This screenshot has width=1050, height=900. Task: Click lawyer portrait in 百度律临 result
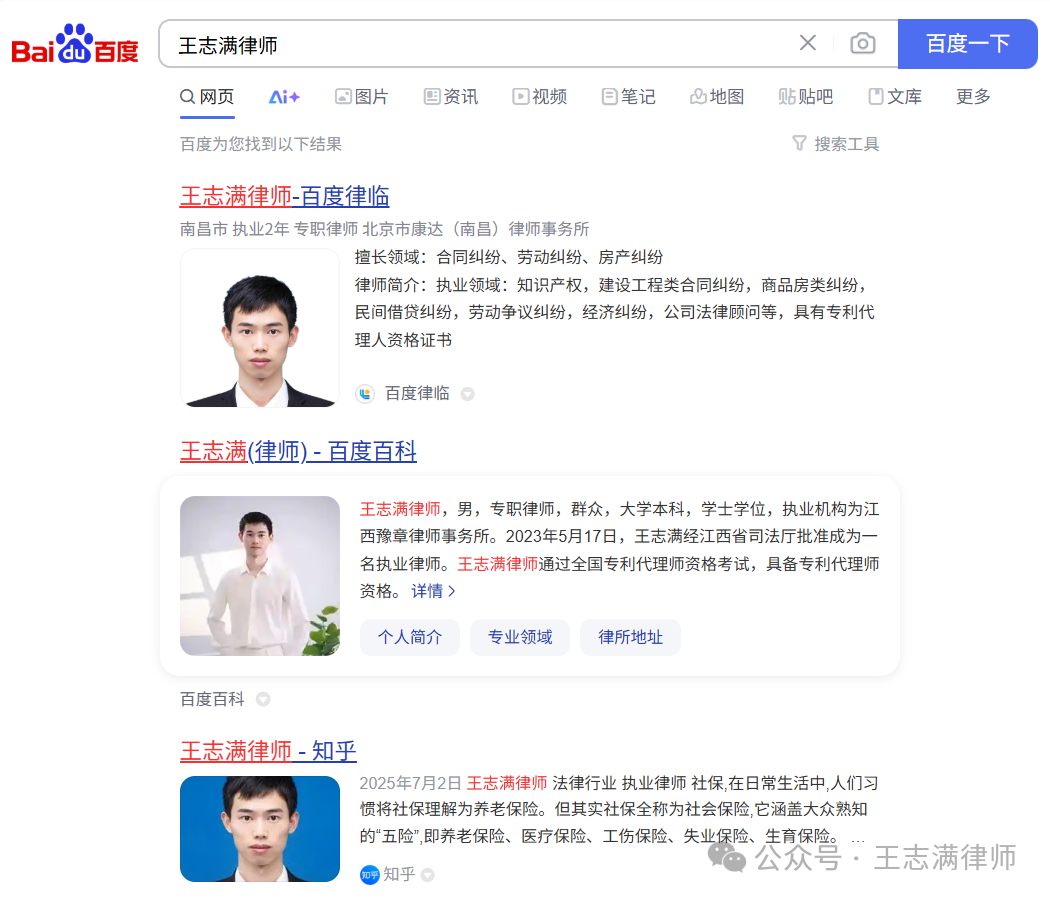point(260,328)
